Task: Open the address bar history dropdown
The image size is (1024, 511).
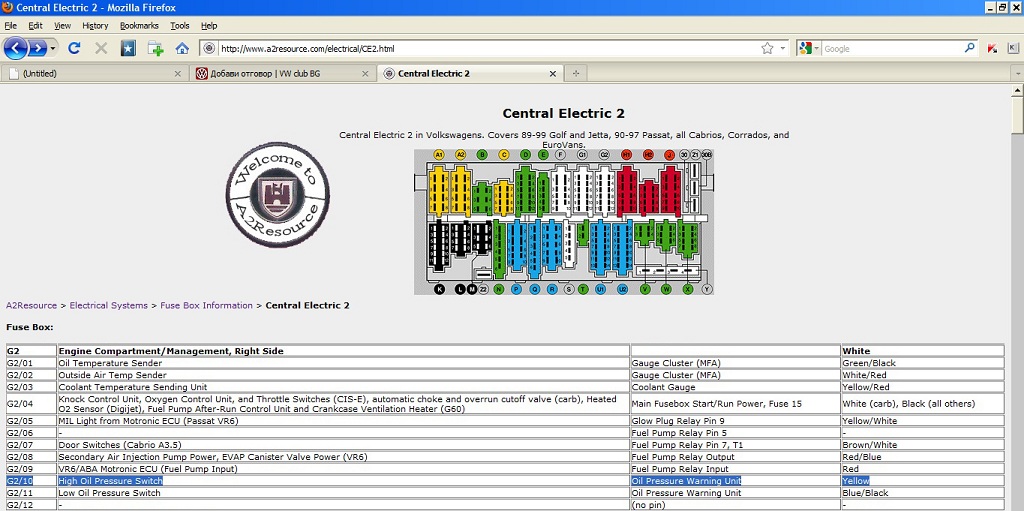Action: point(783,48)
